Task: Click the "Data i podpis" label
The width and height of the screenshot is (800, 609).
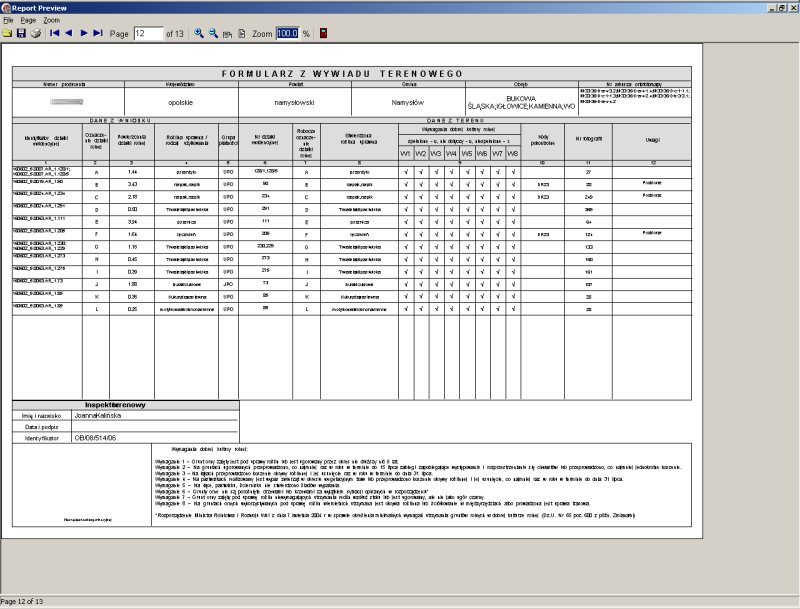Action: coord(41,427)
